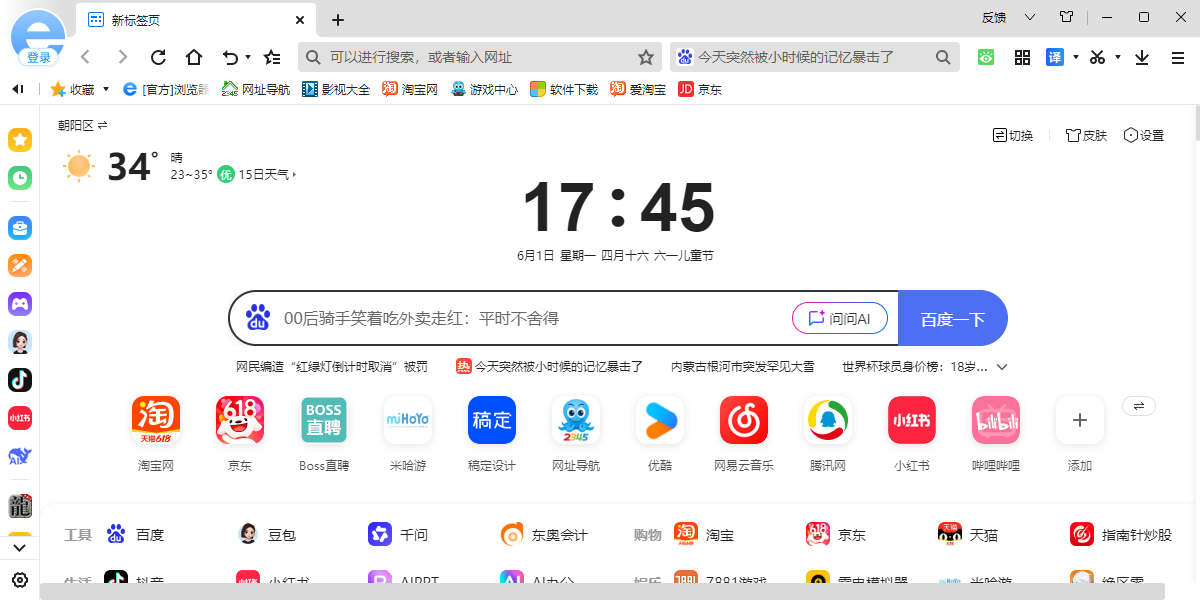Open the skin shirt icon in title bar
This screenshot has height=600, width=1200.
pos(1066,17)
